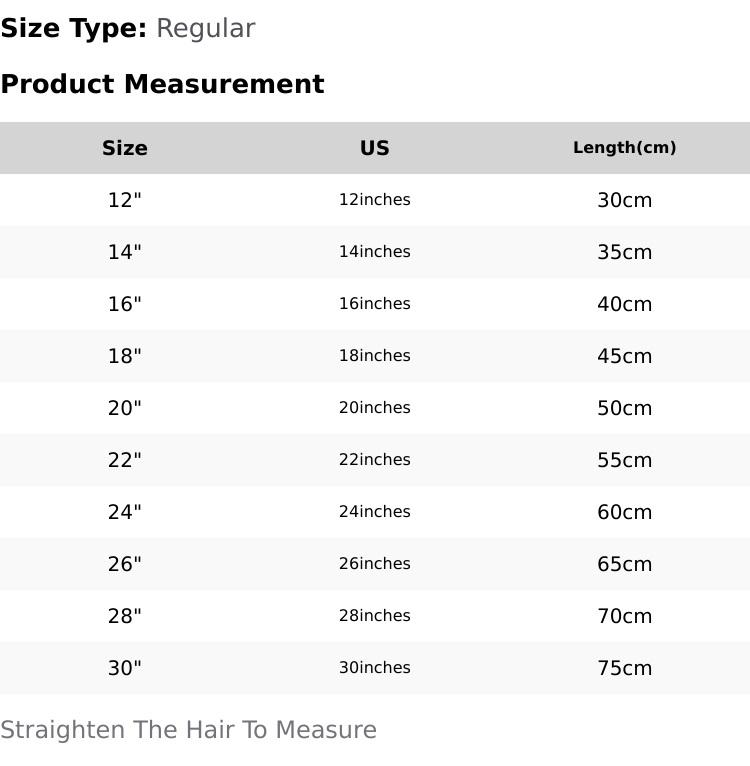750x766 pixels.
Task: Select the 70cm length cell
Action: (x=625, y=616)
